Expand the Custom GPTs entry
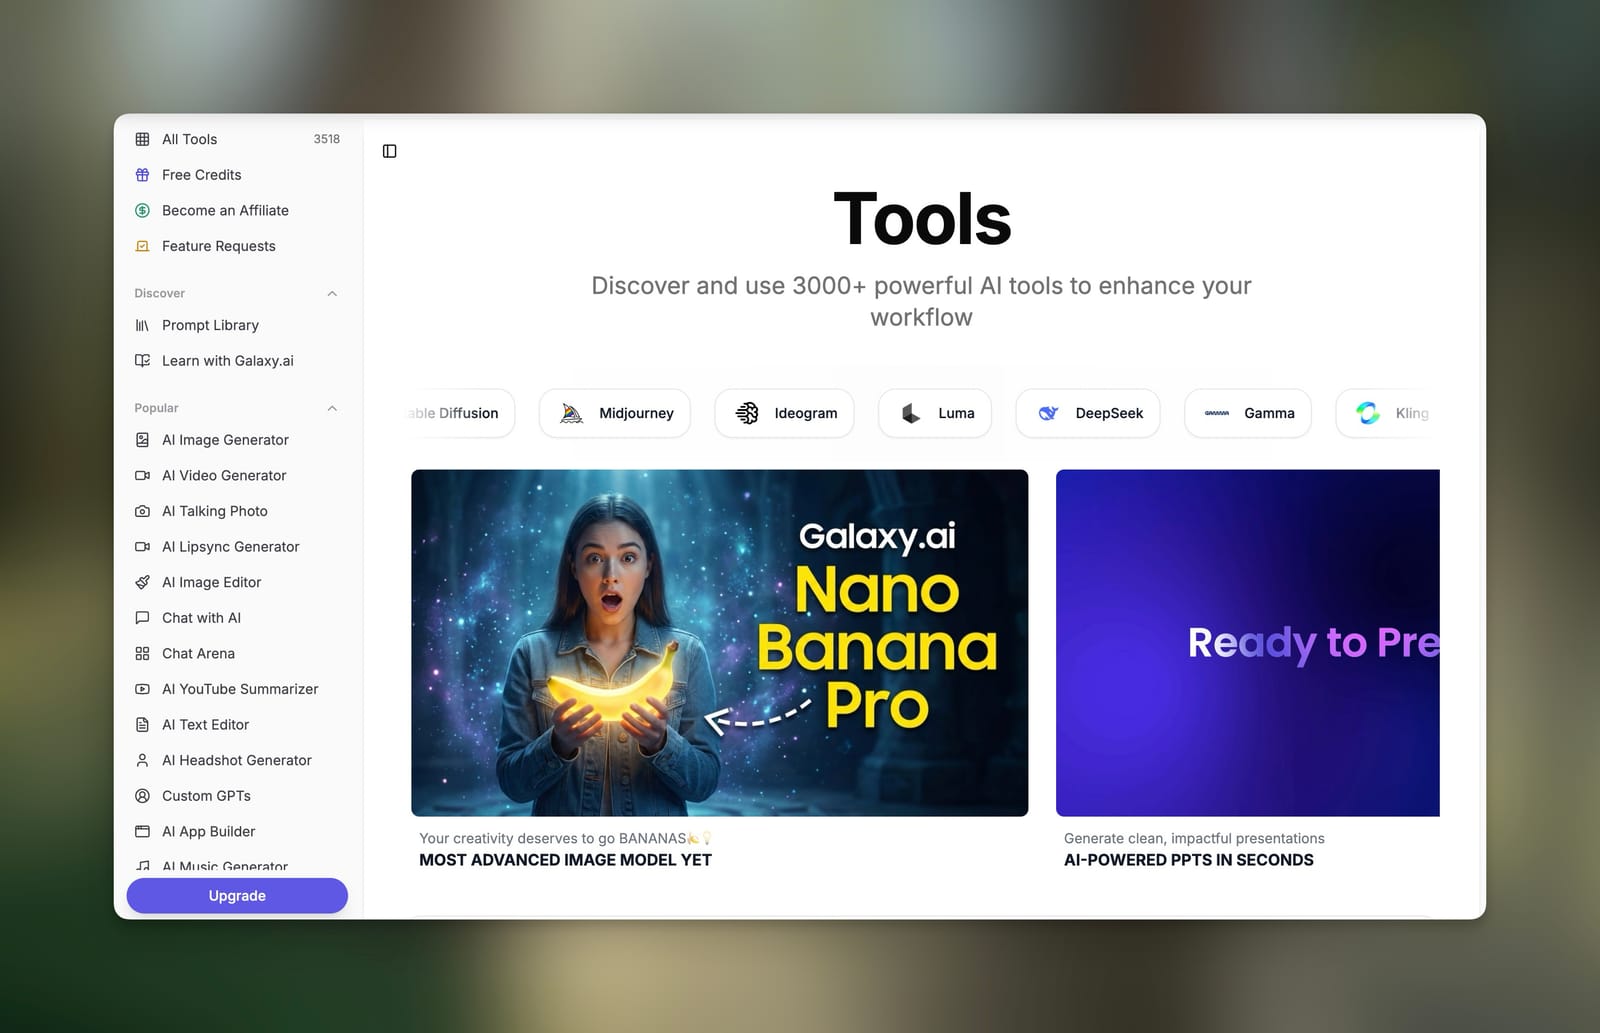This screenshot has width=1600, height=1033. pyautogui.click(x=206, y=796)
